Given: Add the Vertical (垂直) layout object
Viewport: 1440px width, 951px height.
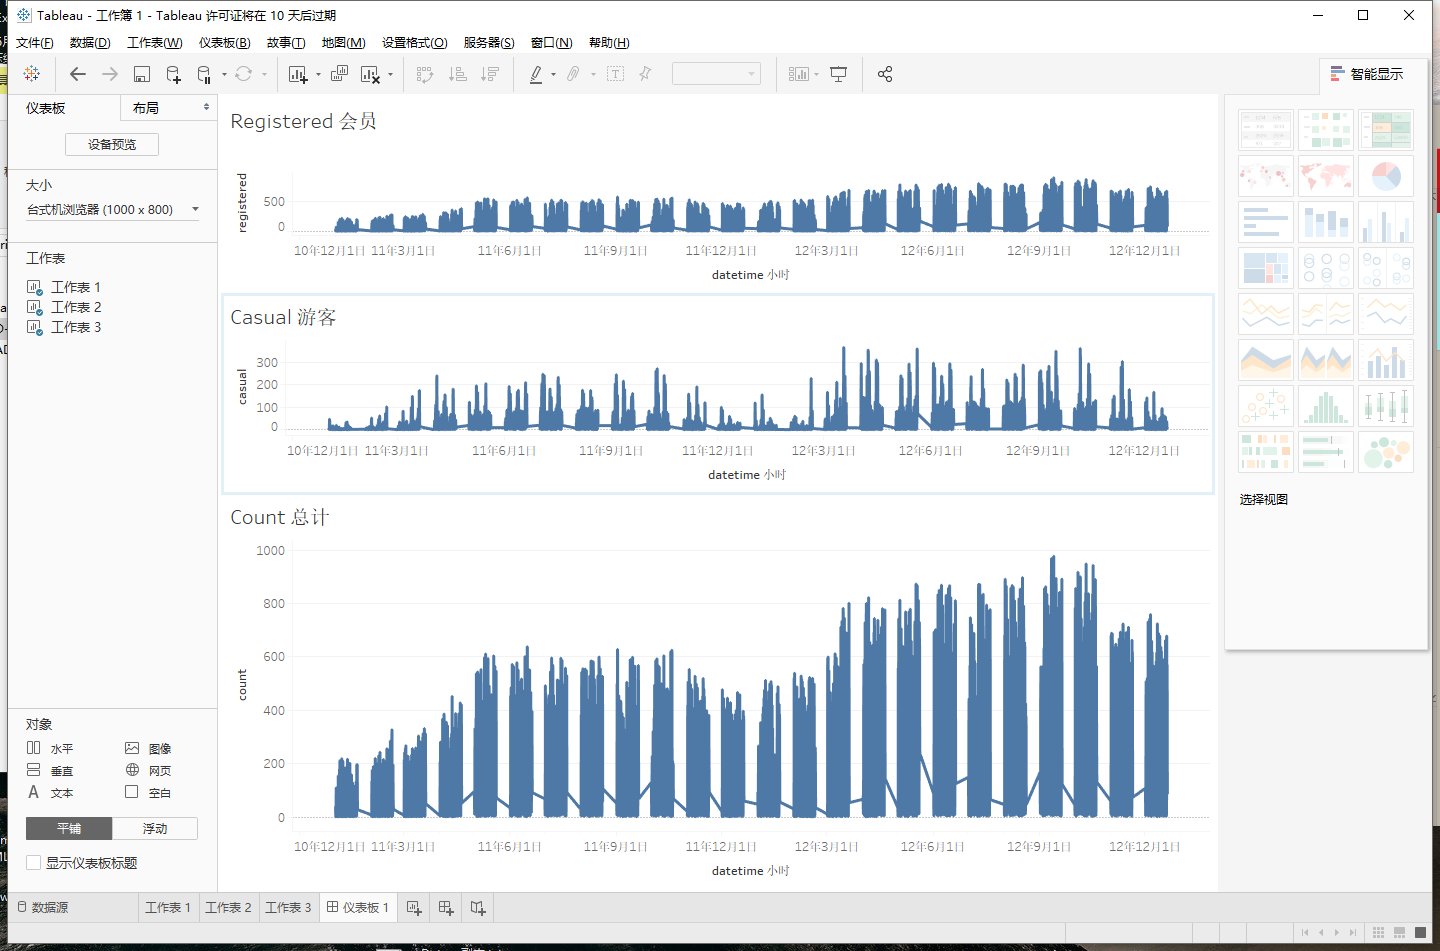Looking at the screenshot, I should click(50, 770).
